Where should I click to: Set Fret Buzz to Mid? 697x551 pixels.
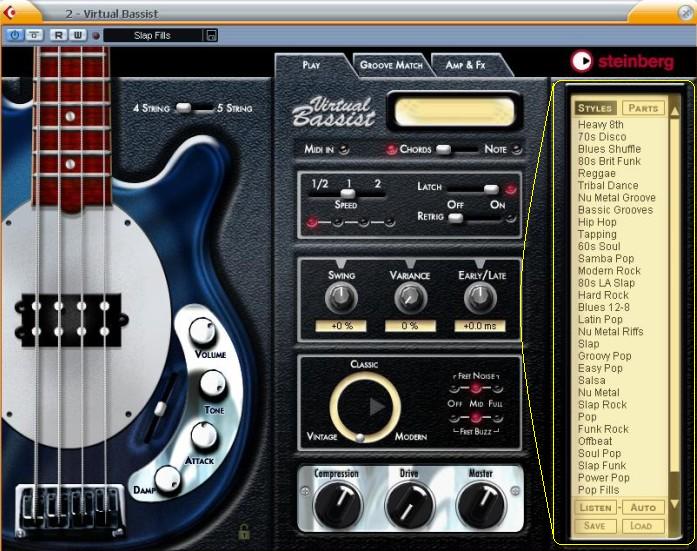[475, 418]
